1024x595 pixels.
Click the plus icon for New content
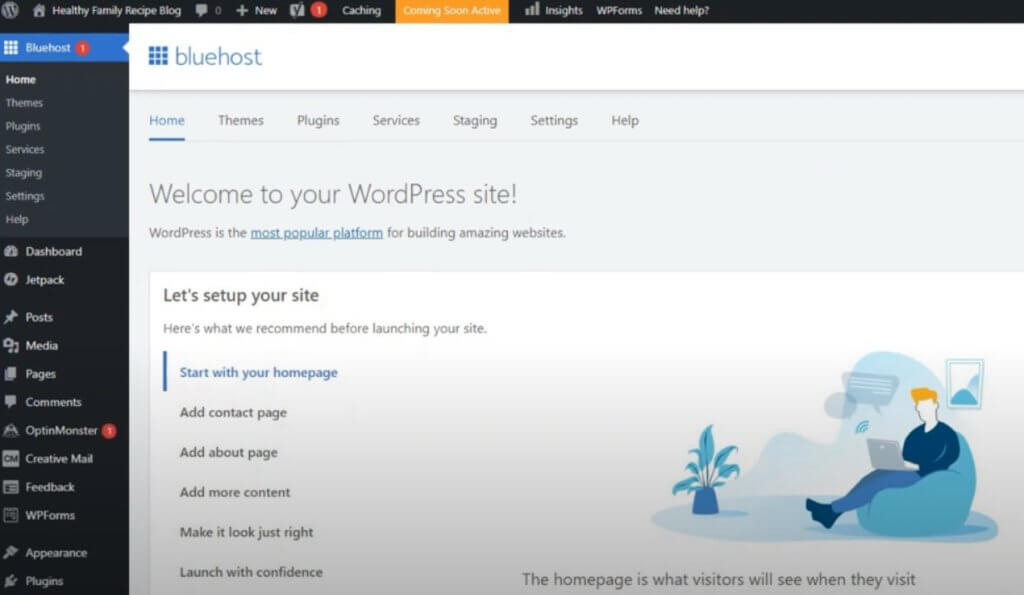pos(242,10)
